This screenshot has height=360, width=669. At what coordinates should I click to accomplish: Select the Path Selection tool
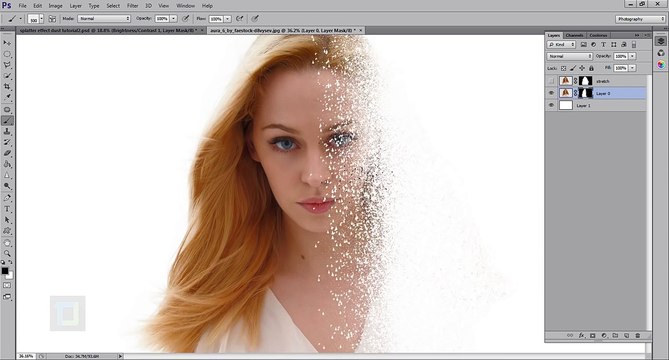[7, 220]
